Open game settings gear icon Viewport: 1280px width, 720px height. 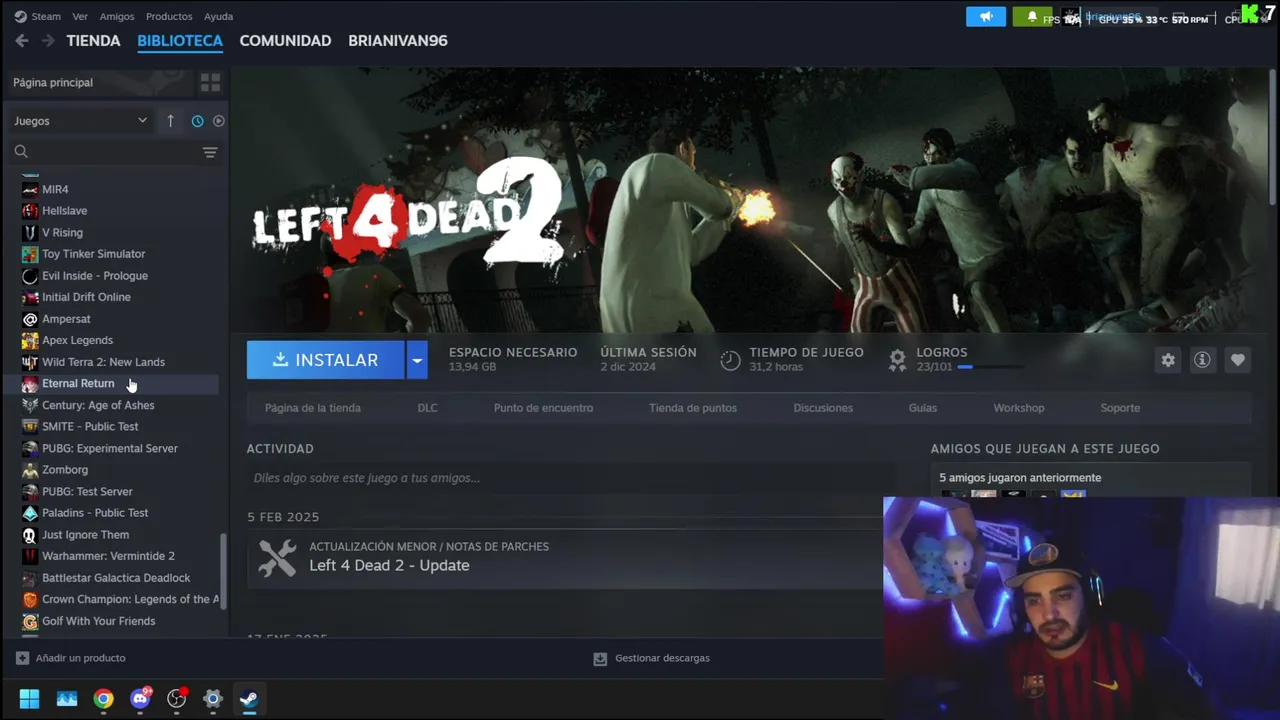1168,360
